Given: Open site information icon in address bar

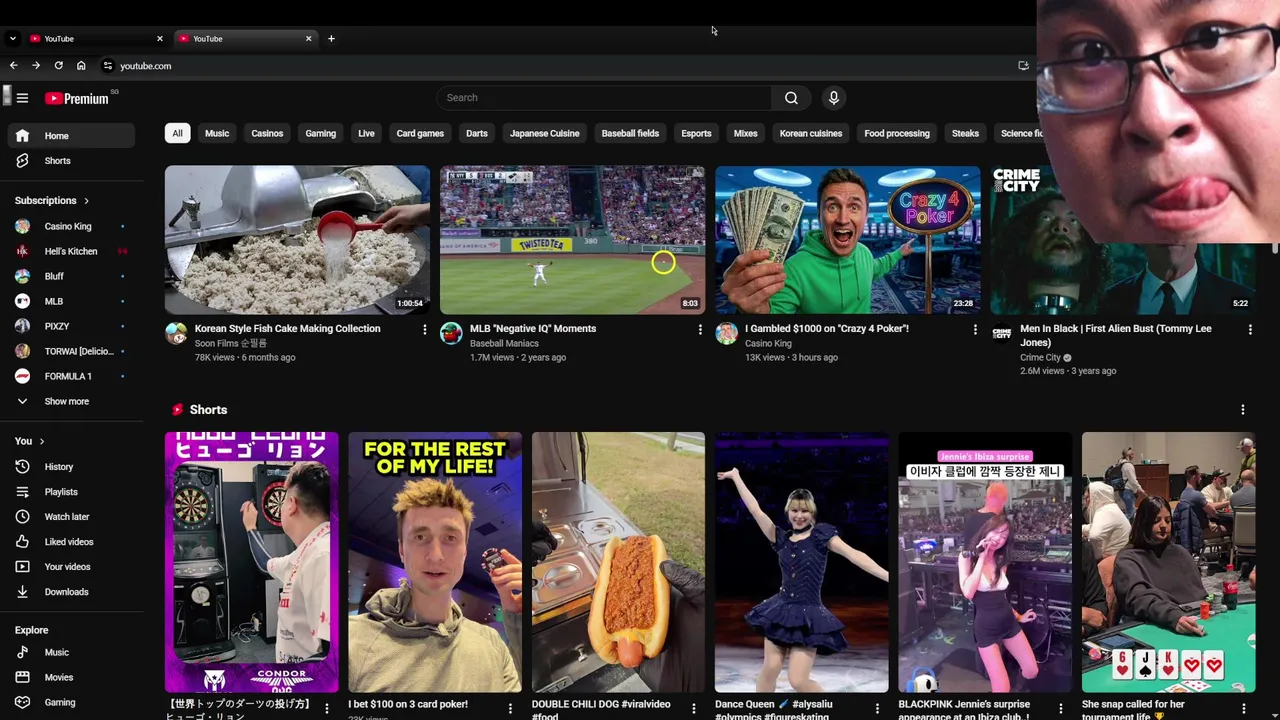Looking at the screenshot, I should point(108,66).
